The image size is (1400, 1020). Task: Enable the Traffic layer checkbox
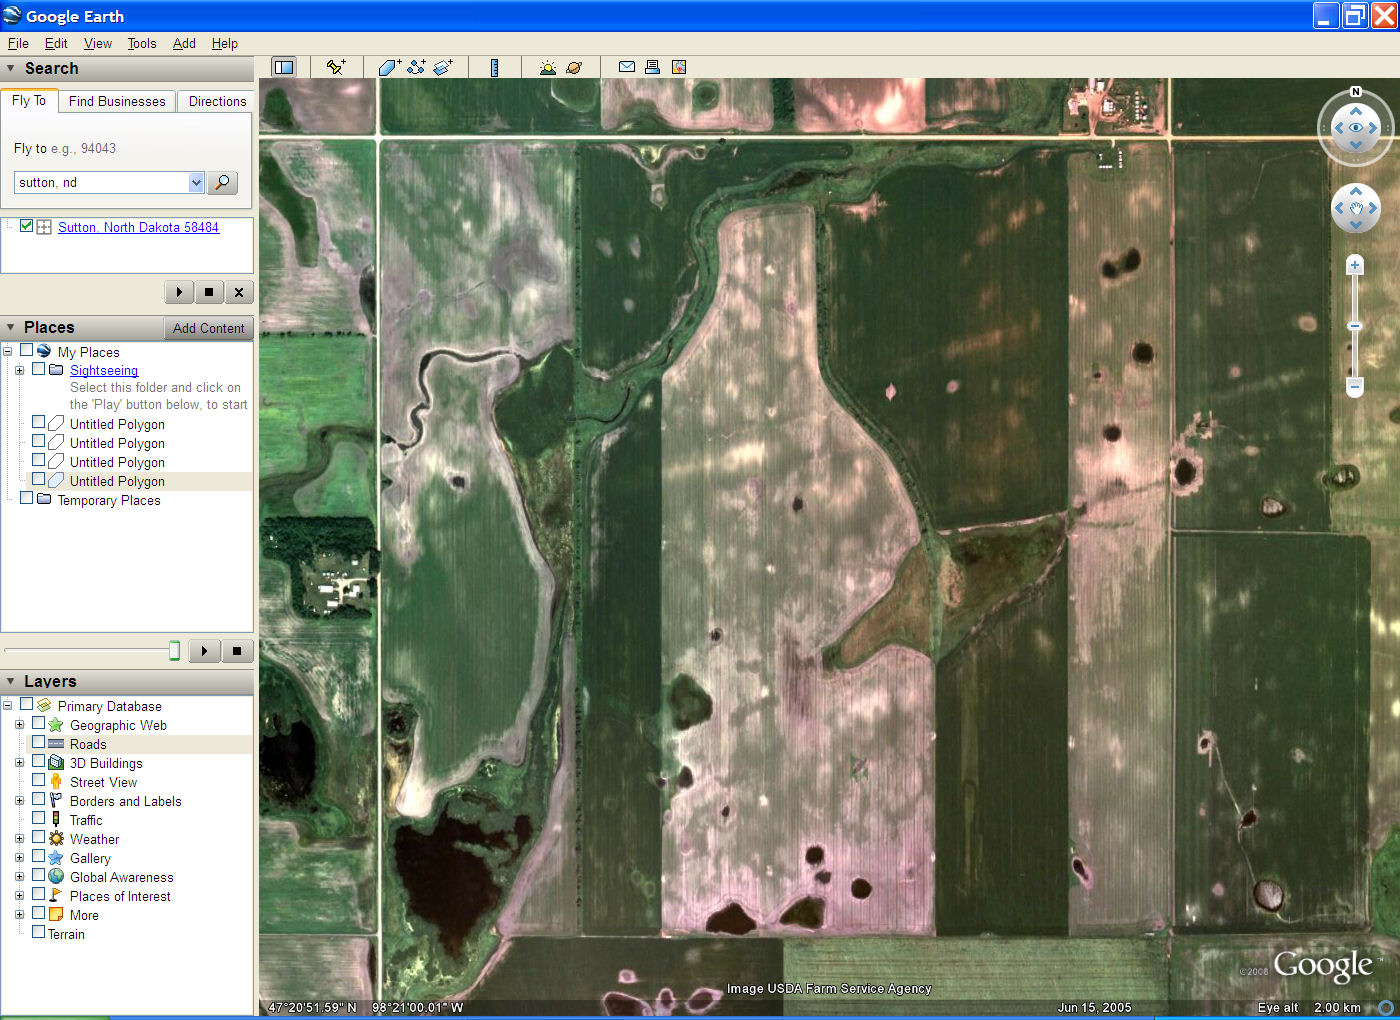[38, 818]
